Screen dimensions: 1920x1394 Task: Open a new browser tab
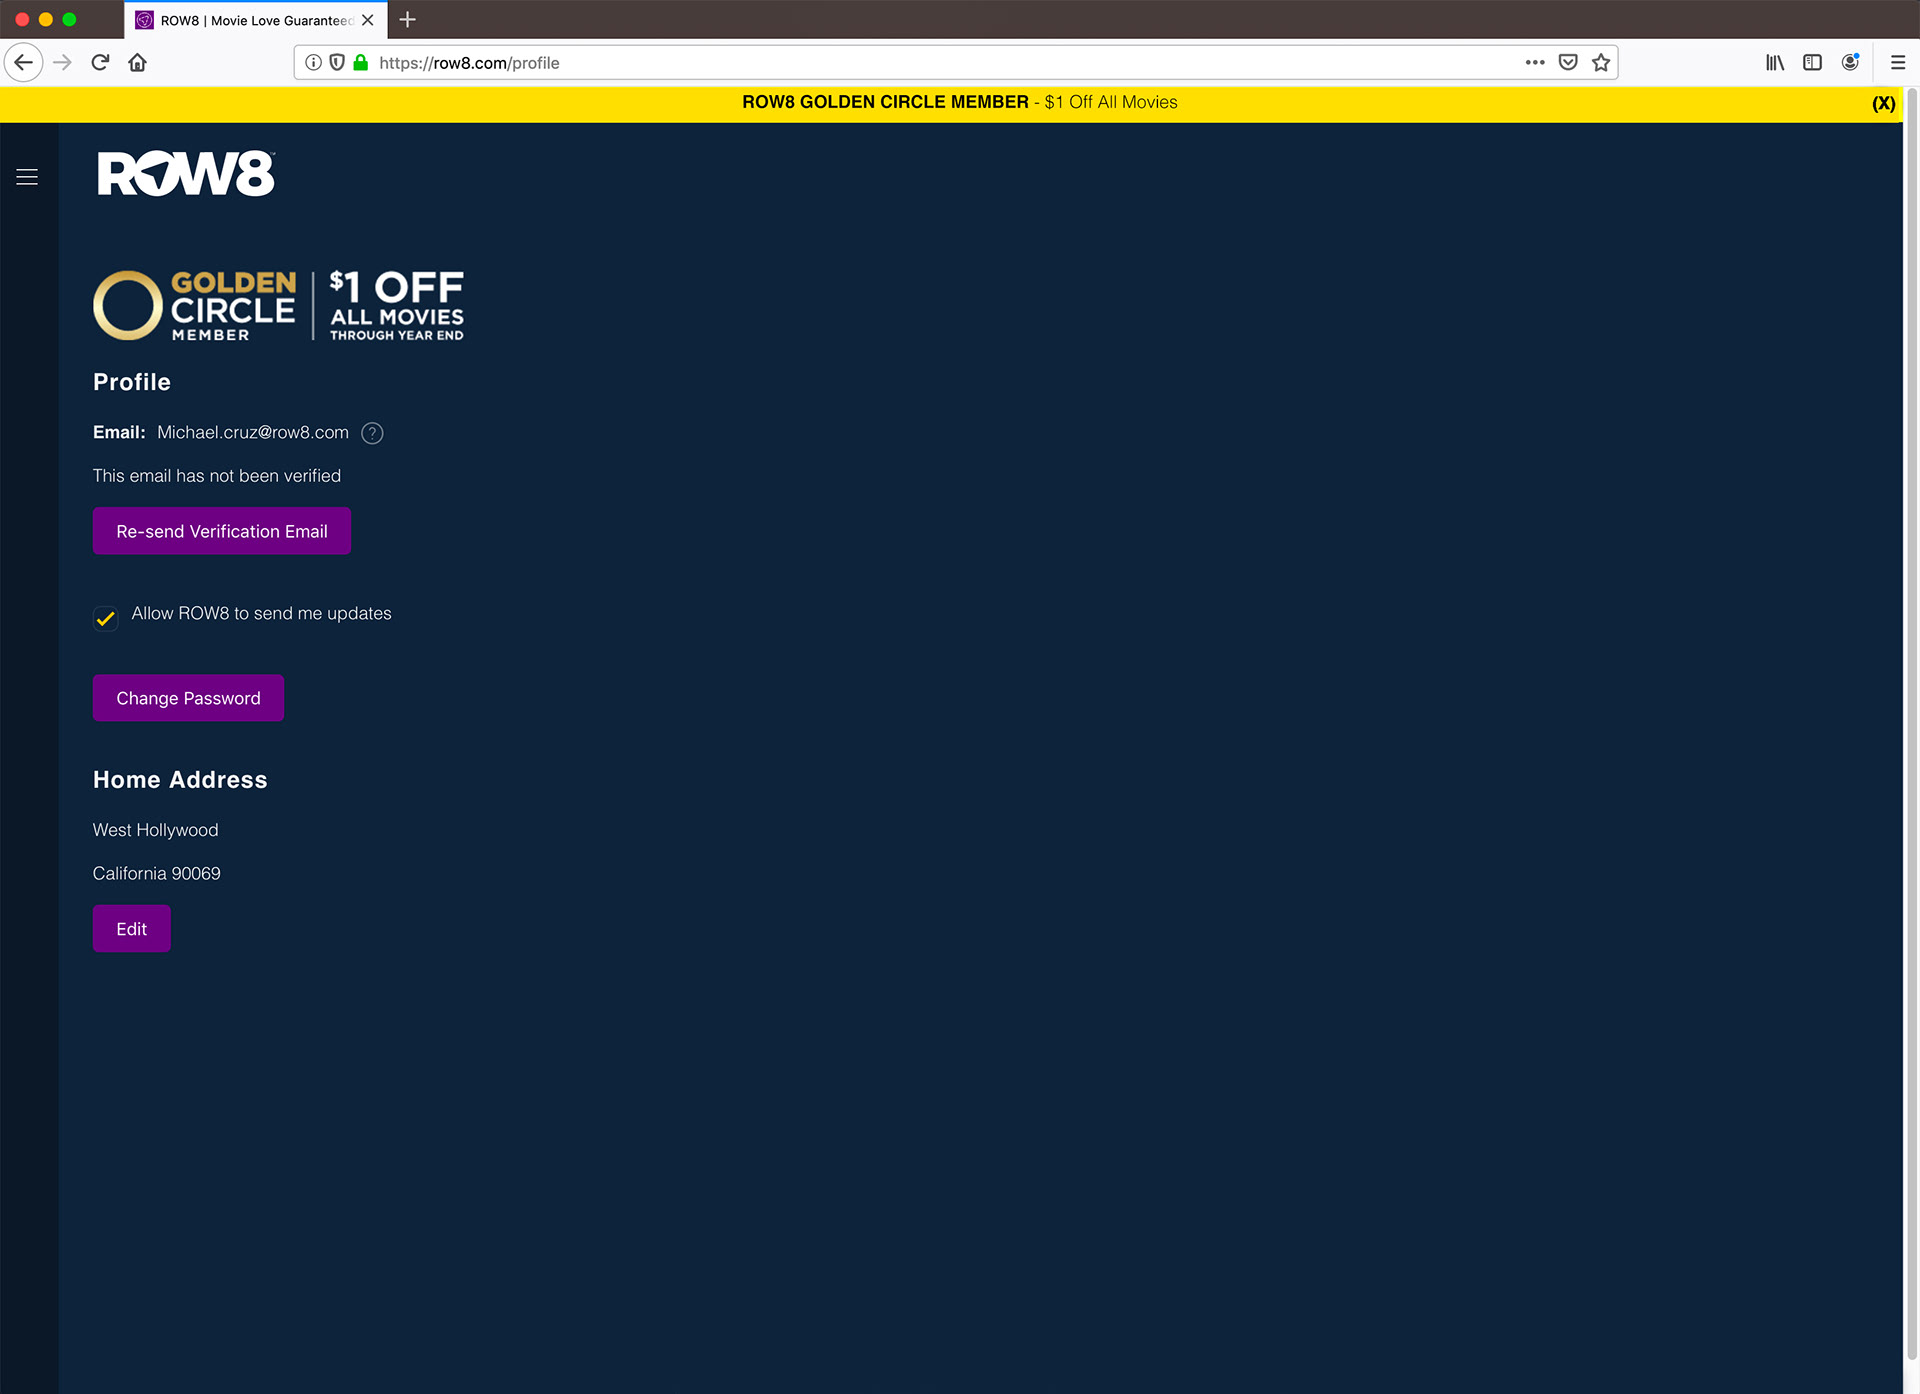tap(407, 19)
